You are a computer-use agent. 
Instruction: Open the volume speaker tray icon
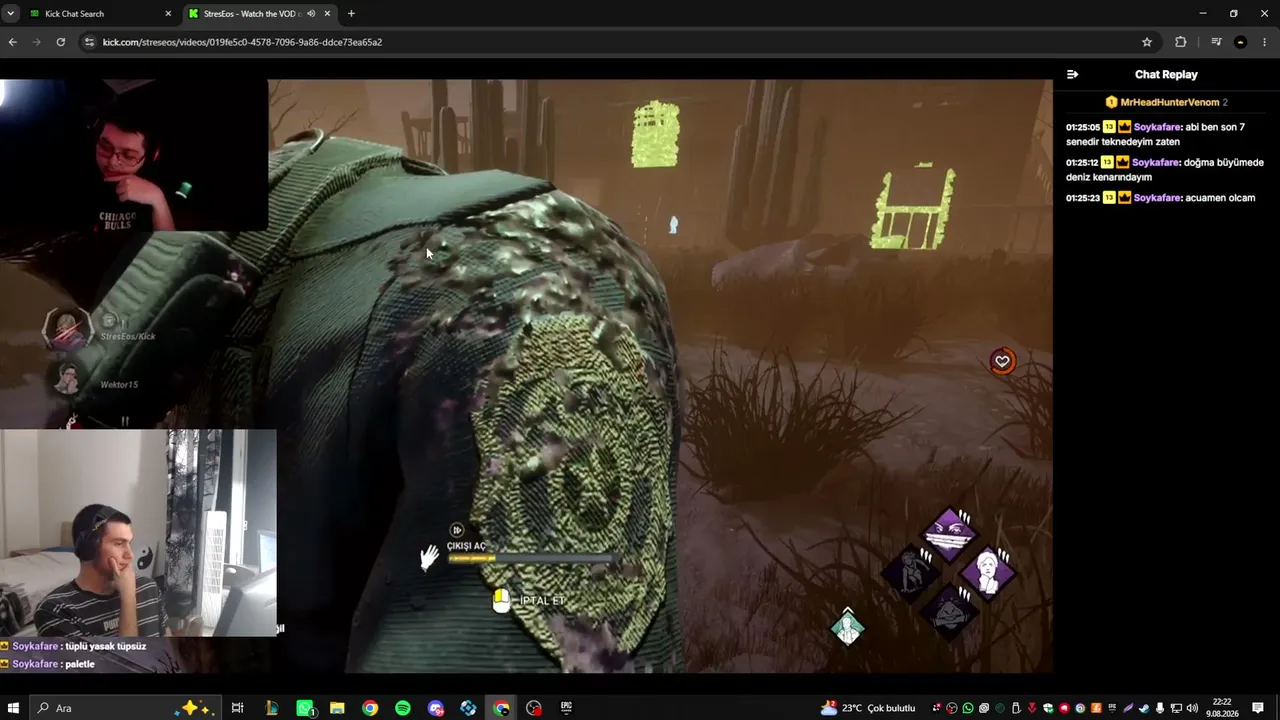1192,708
